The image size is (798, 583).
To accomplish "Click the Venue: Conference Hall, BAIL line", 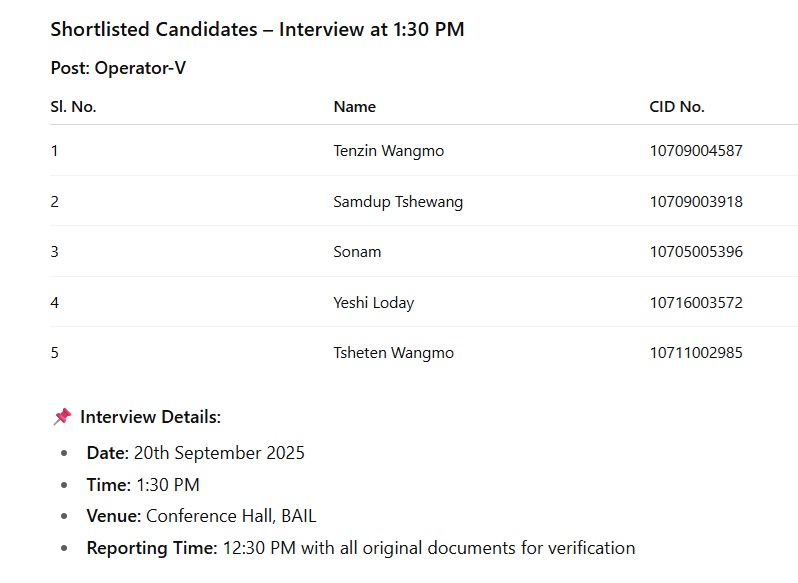I will (x=201, y=517).
